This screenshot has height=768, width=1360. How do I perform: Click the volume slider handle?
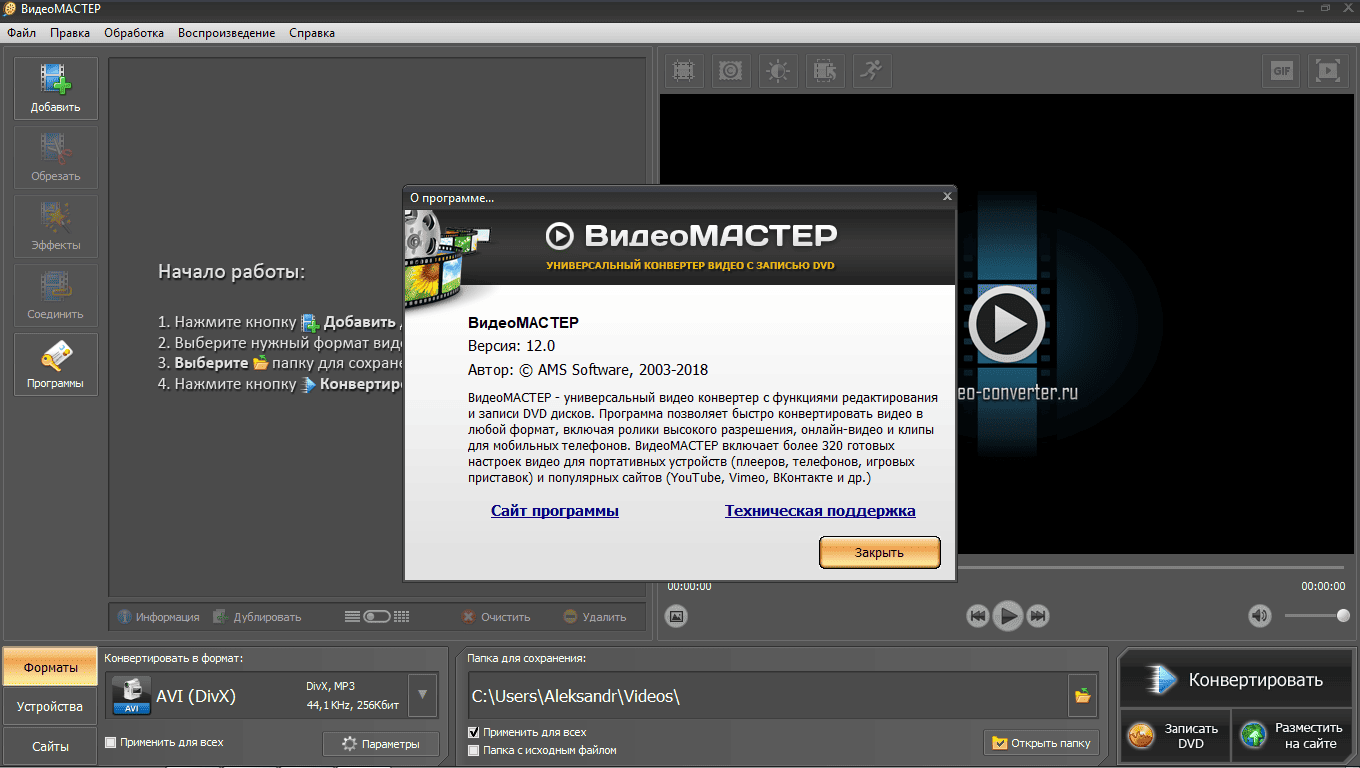[x=1342, y=616]
